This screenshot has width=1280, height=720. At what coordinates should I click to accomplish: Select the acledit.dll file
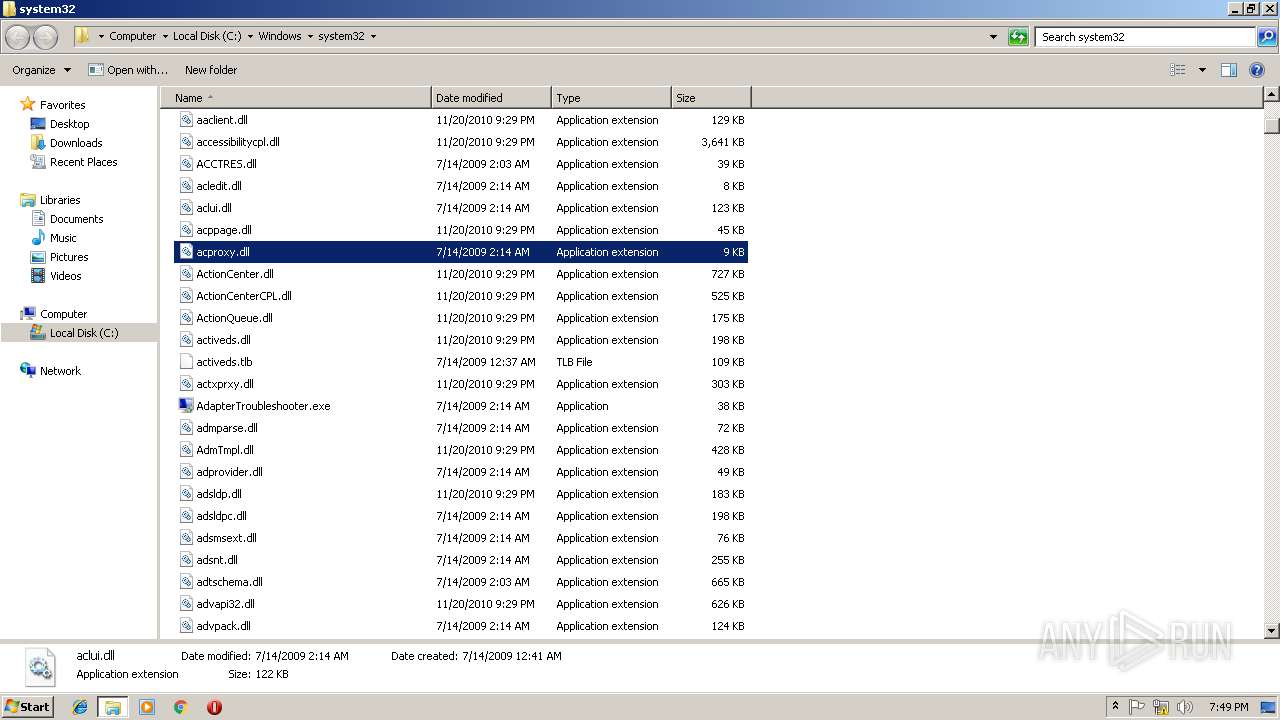[x=461, y=186]
